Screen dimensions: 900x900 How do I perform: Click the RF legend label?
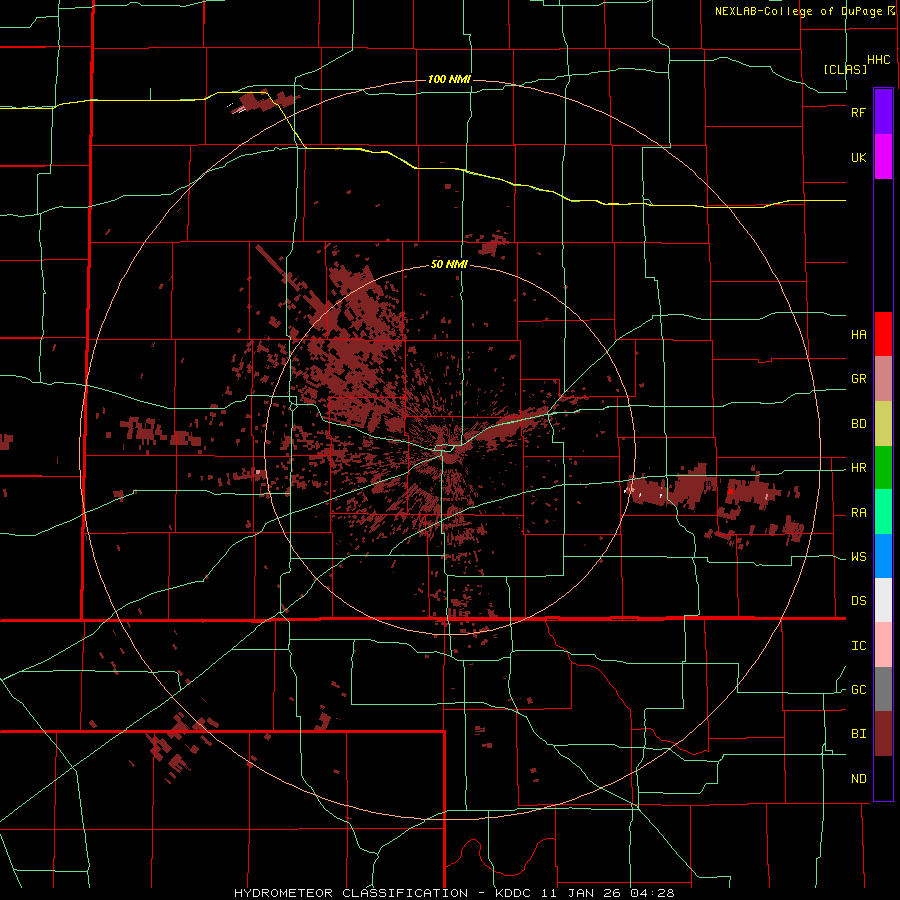tap(858, 112)
